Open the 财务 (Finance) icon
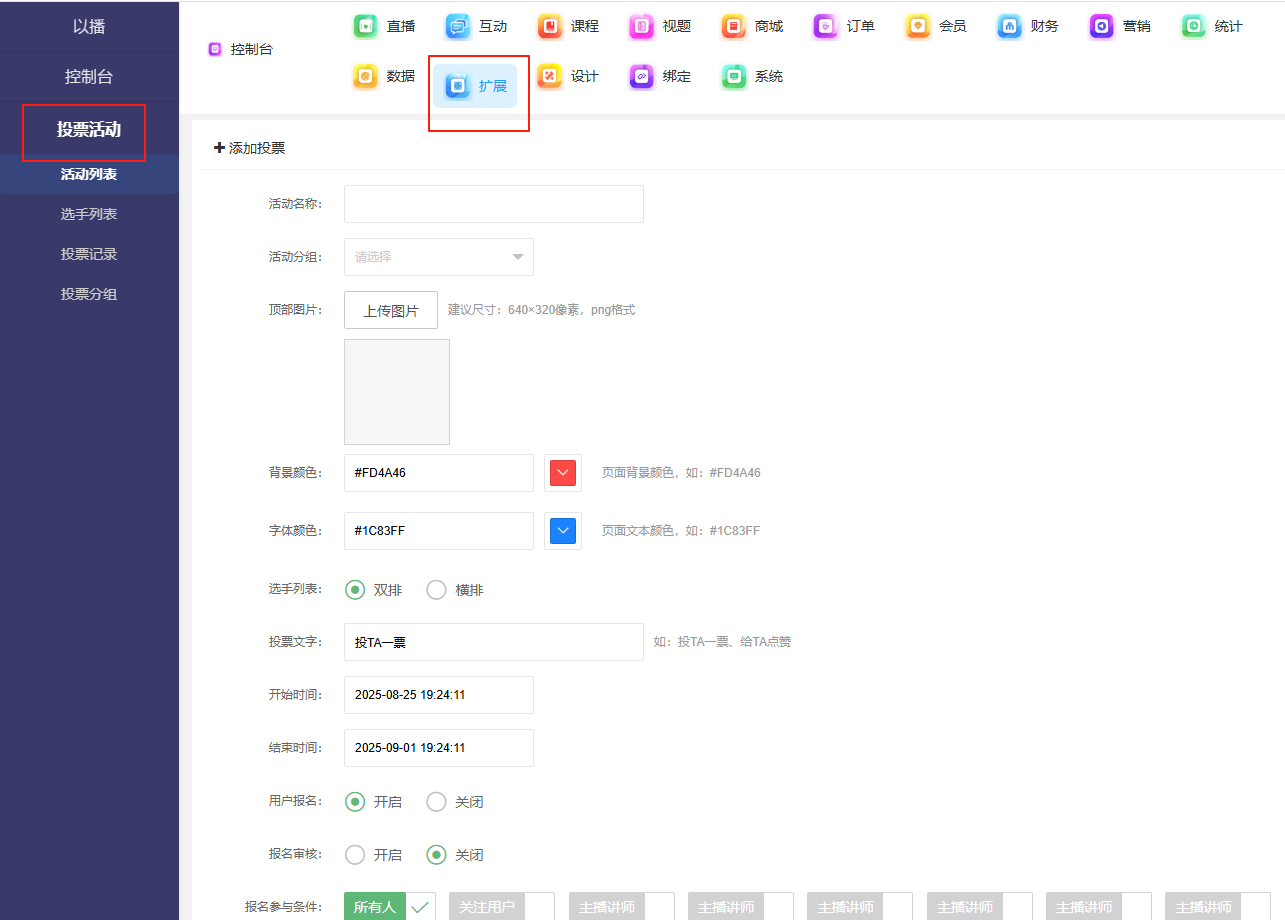 coord(1010,27)
